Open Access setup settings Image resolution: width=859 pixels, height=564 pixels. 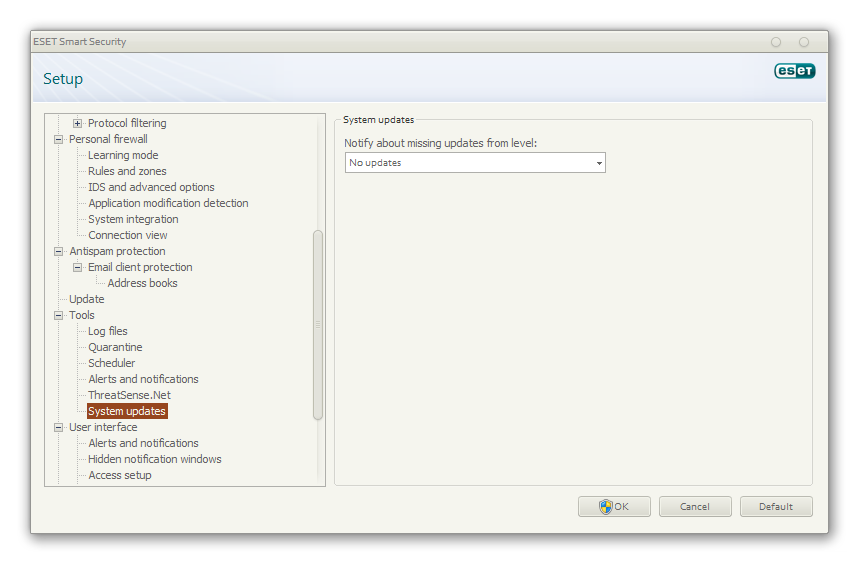coord(119,475)
